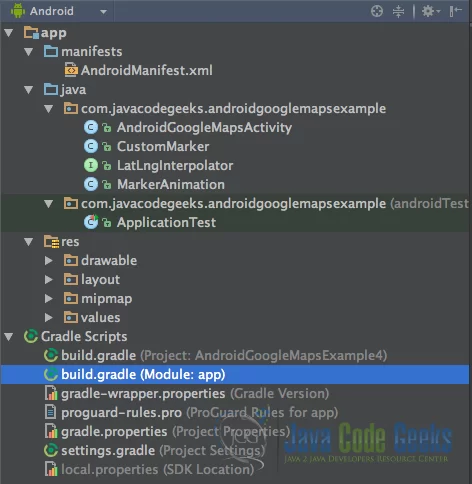Click the hide panel icon
This screenshot has height=484, width=472.
(455, 11)
